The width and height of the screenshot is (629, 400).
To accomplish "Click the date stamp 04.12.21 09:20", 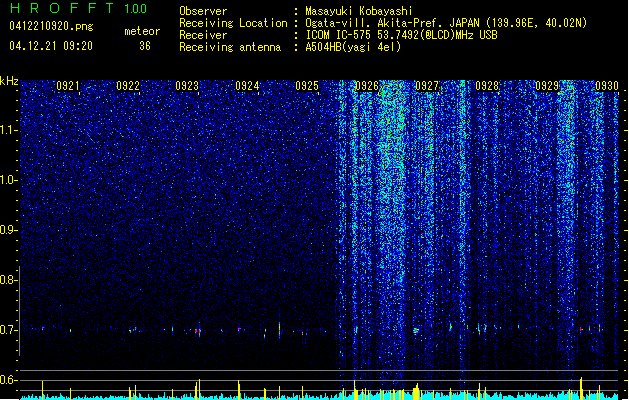I will (x=51, y=46).
